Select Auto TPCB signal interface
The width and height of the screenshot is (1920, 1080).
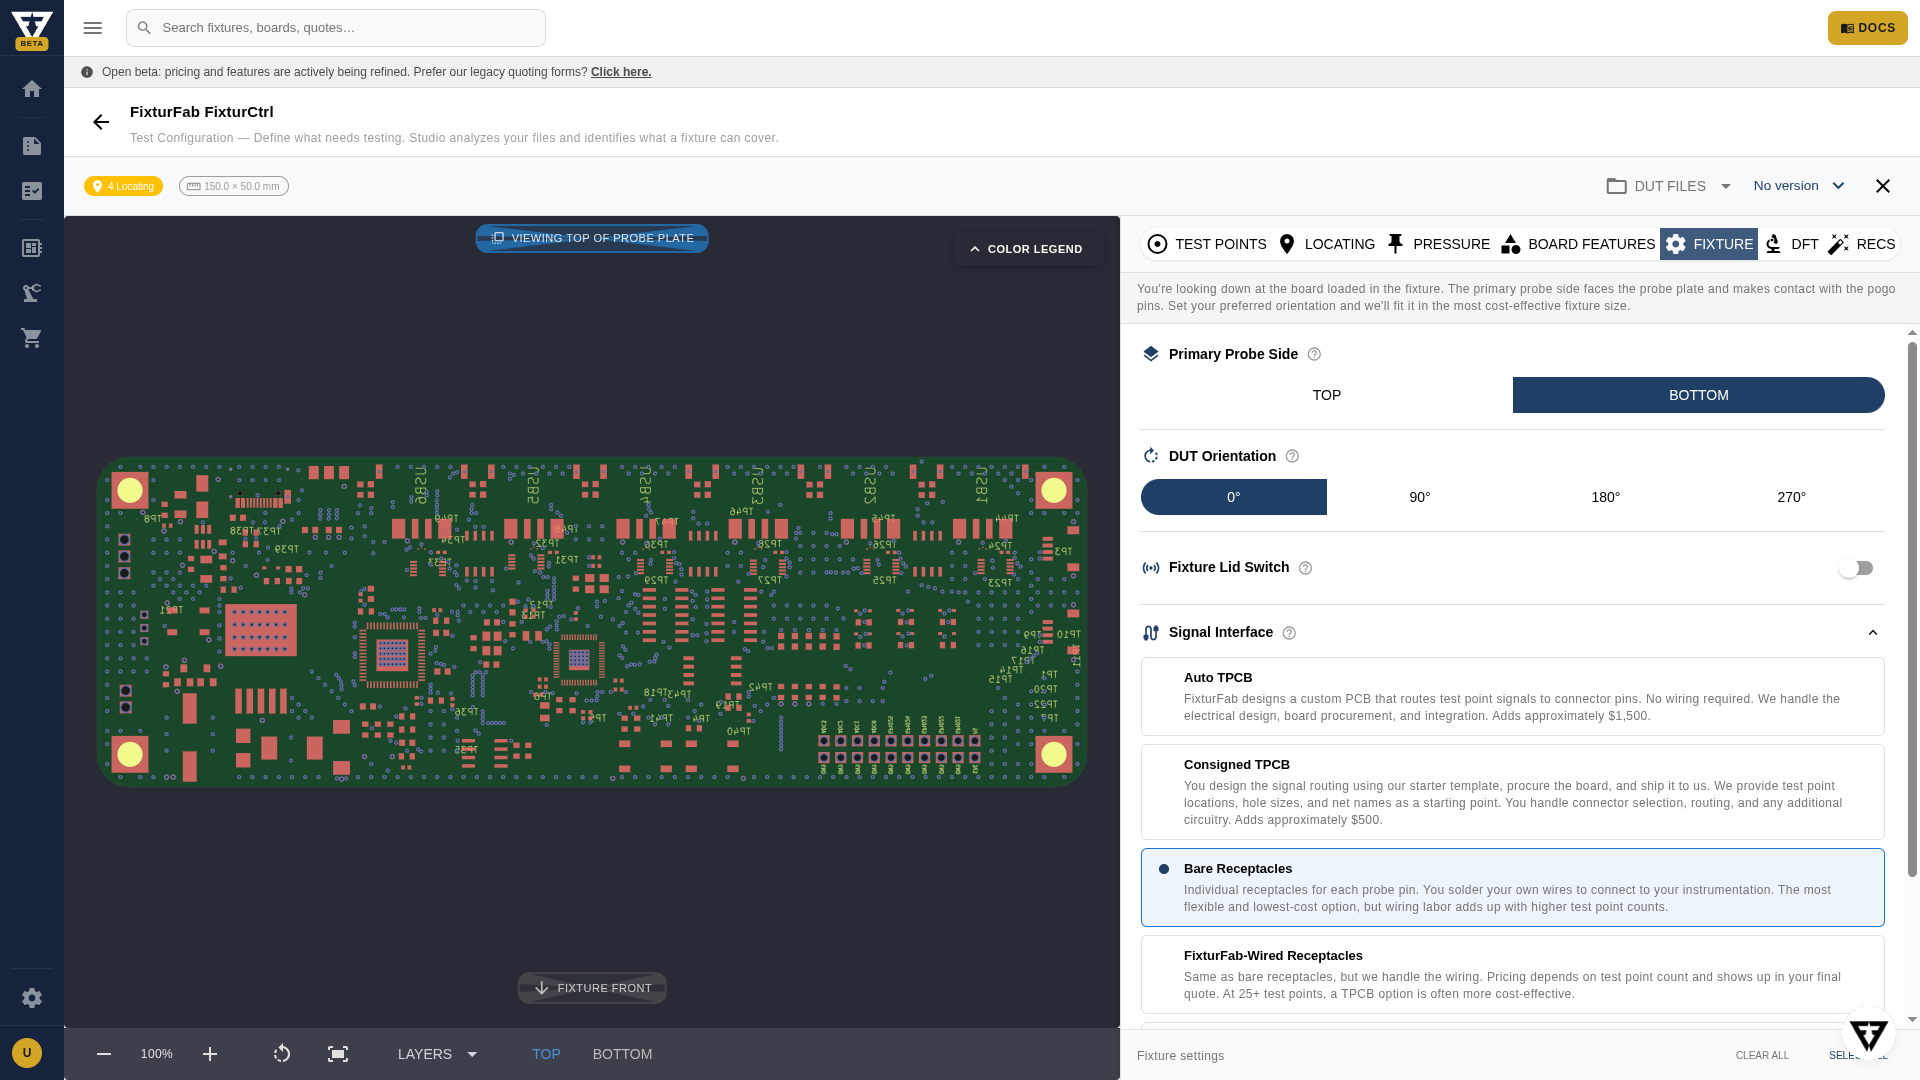(x=1513, y=697)
